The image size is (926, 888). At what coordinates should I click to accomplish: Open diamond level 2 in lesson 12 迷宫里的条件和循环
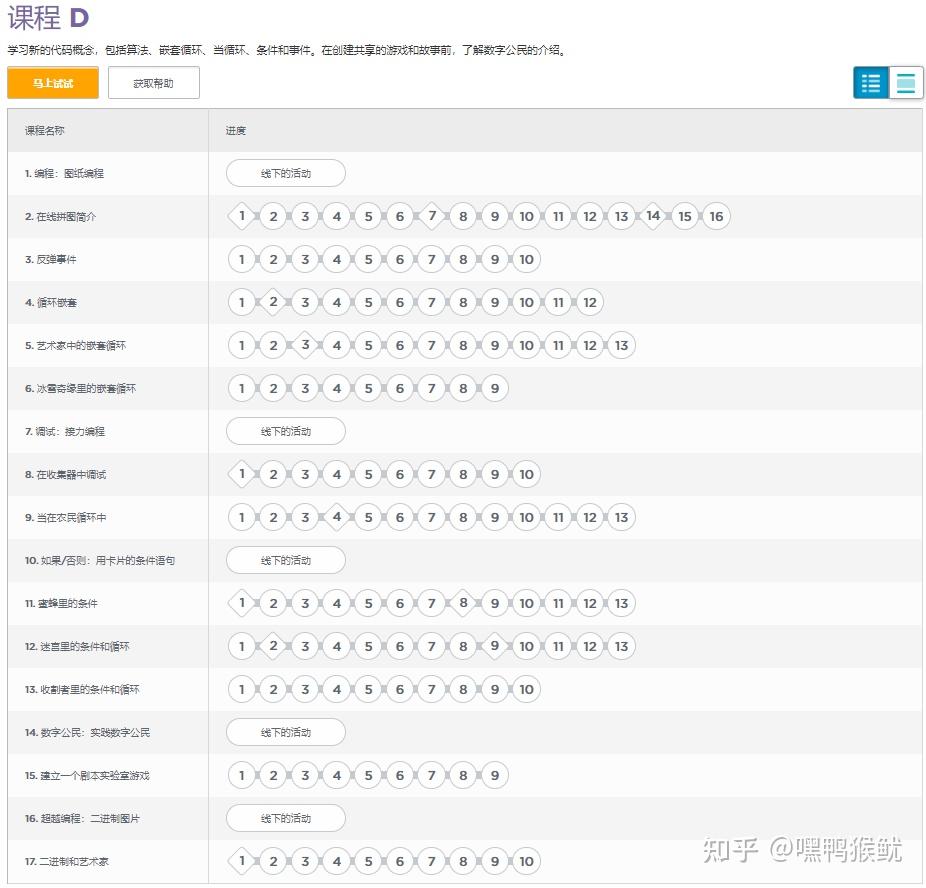[x=273, y=646]
